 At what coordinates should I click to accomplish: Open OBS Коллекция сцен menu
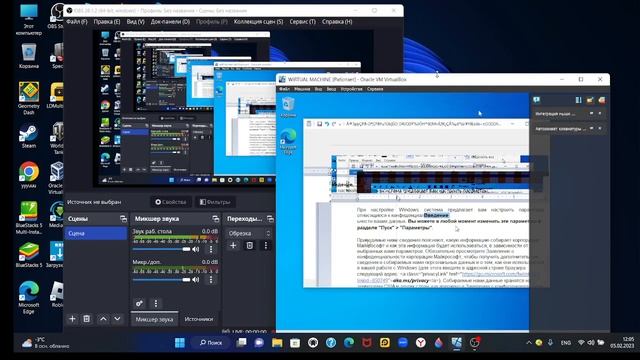[258, 22]
